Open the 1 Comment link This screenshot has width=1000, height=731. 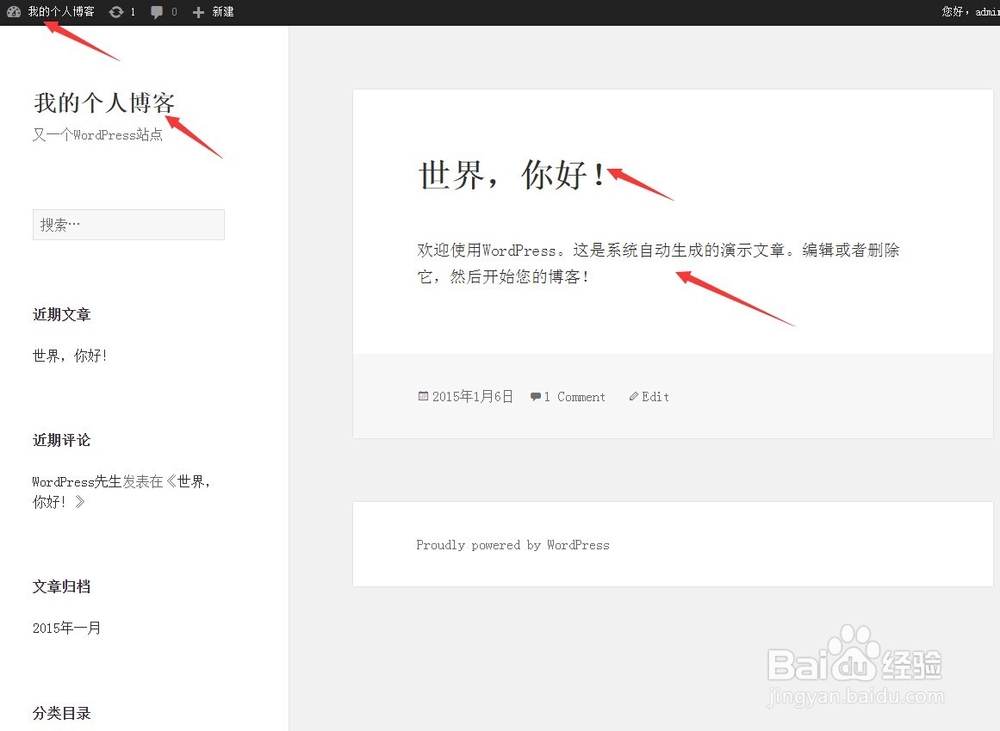point(573,396)
